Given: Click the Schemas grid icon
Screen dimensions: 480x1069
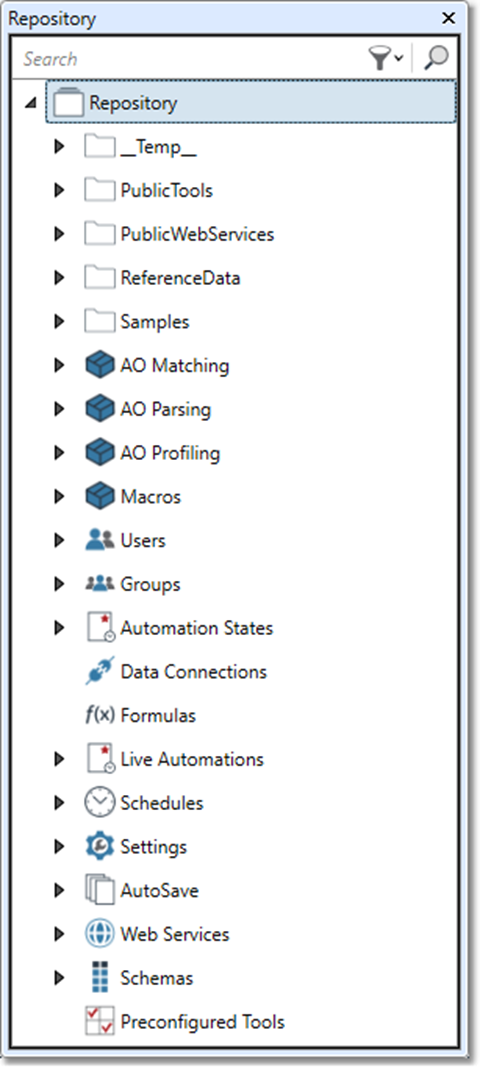Looking at the screenshot, I should [100, 977].
